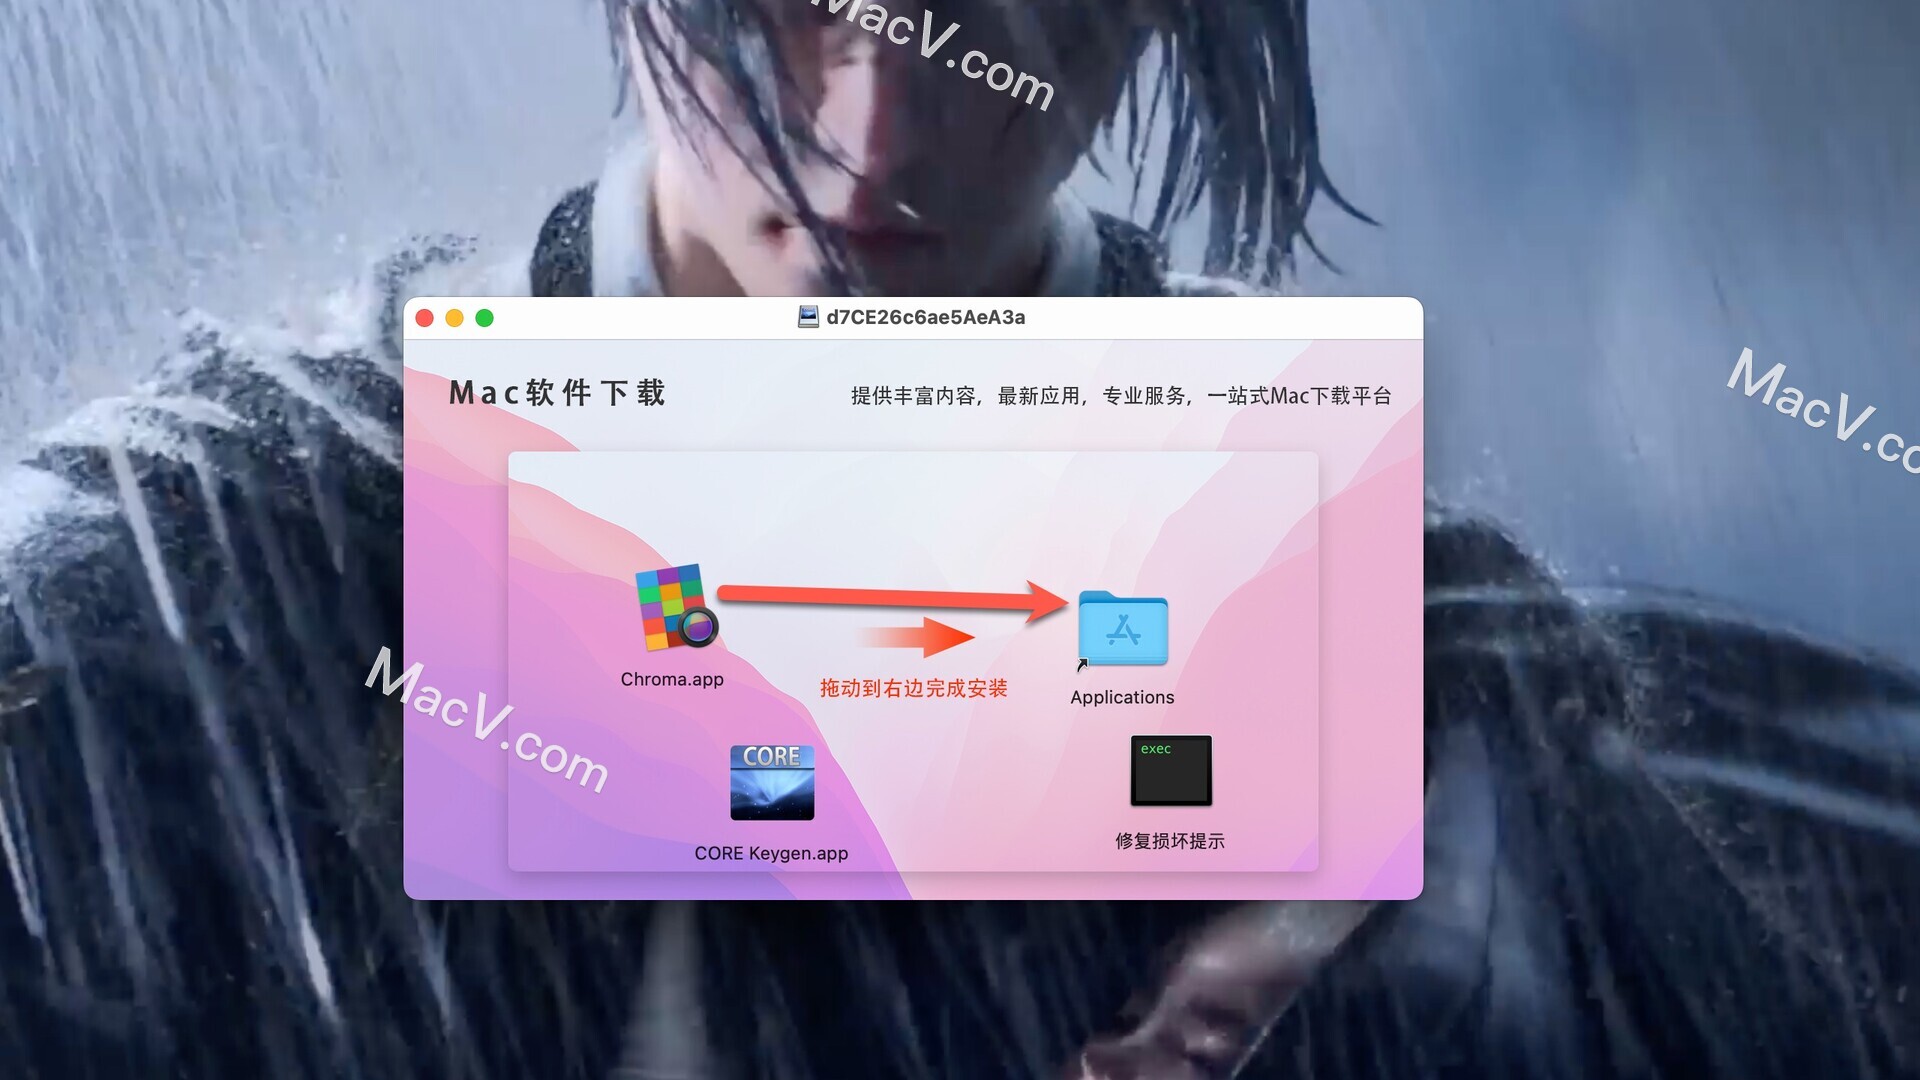Select the CORE Keygen tool icon
The height and width of the screenshot is (1080, 1920).
click(x=769, y=781)
